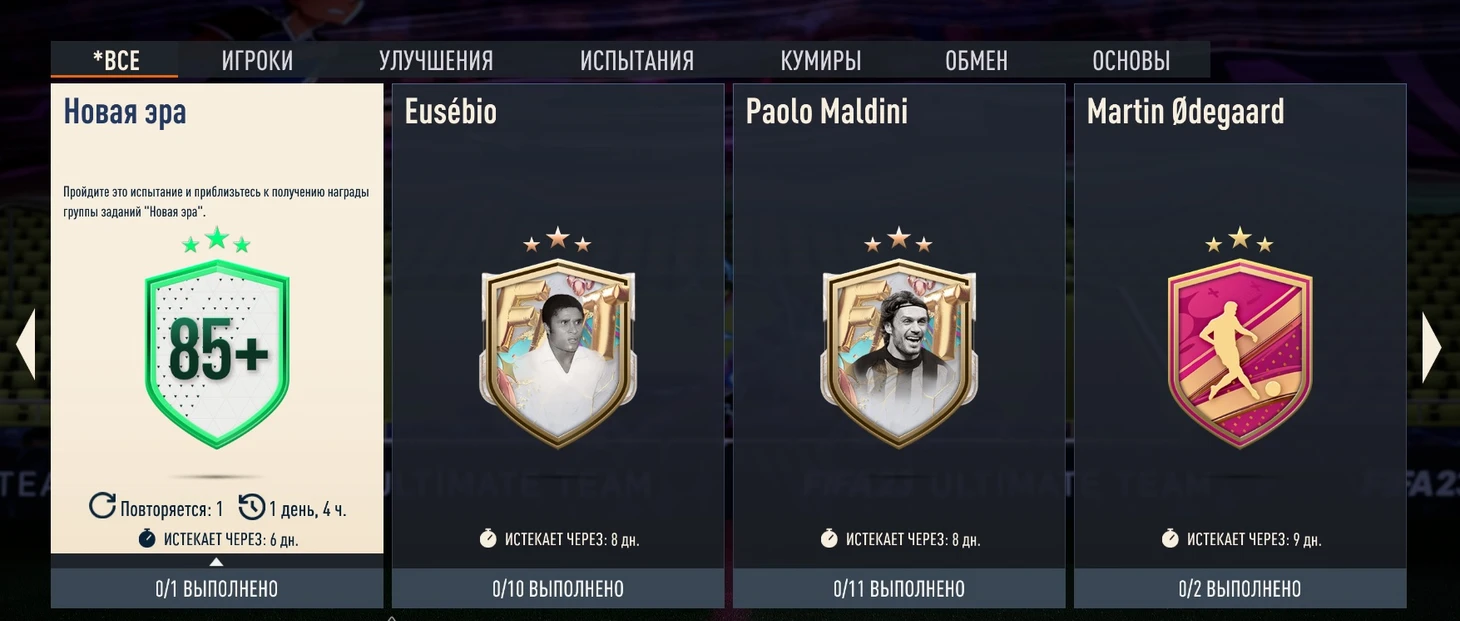Screen dimensions: 1460x621
Task: Open the ОБМЕН tab
Action: pos(976,60)
